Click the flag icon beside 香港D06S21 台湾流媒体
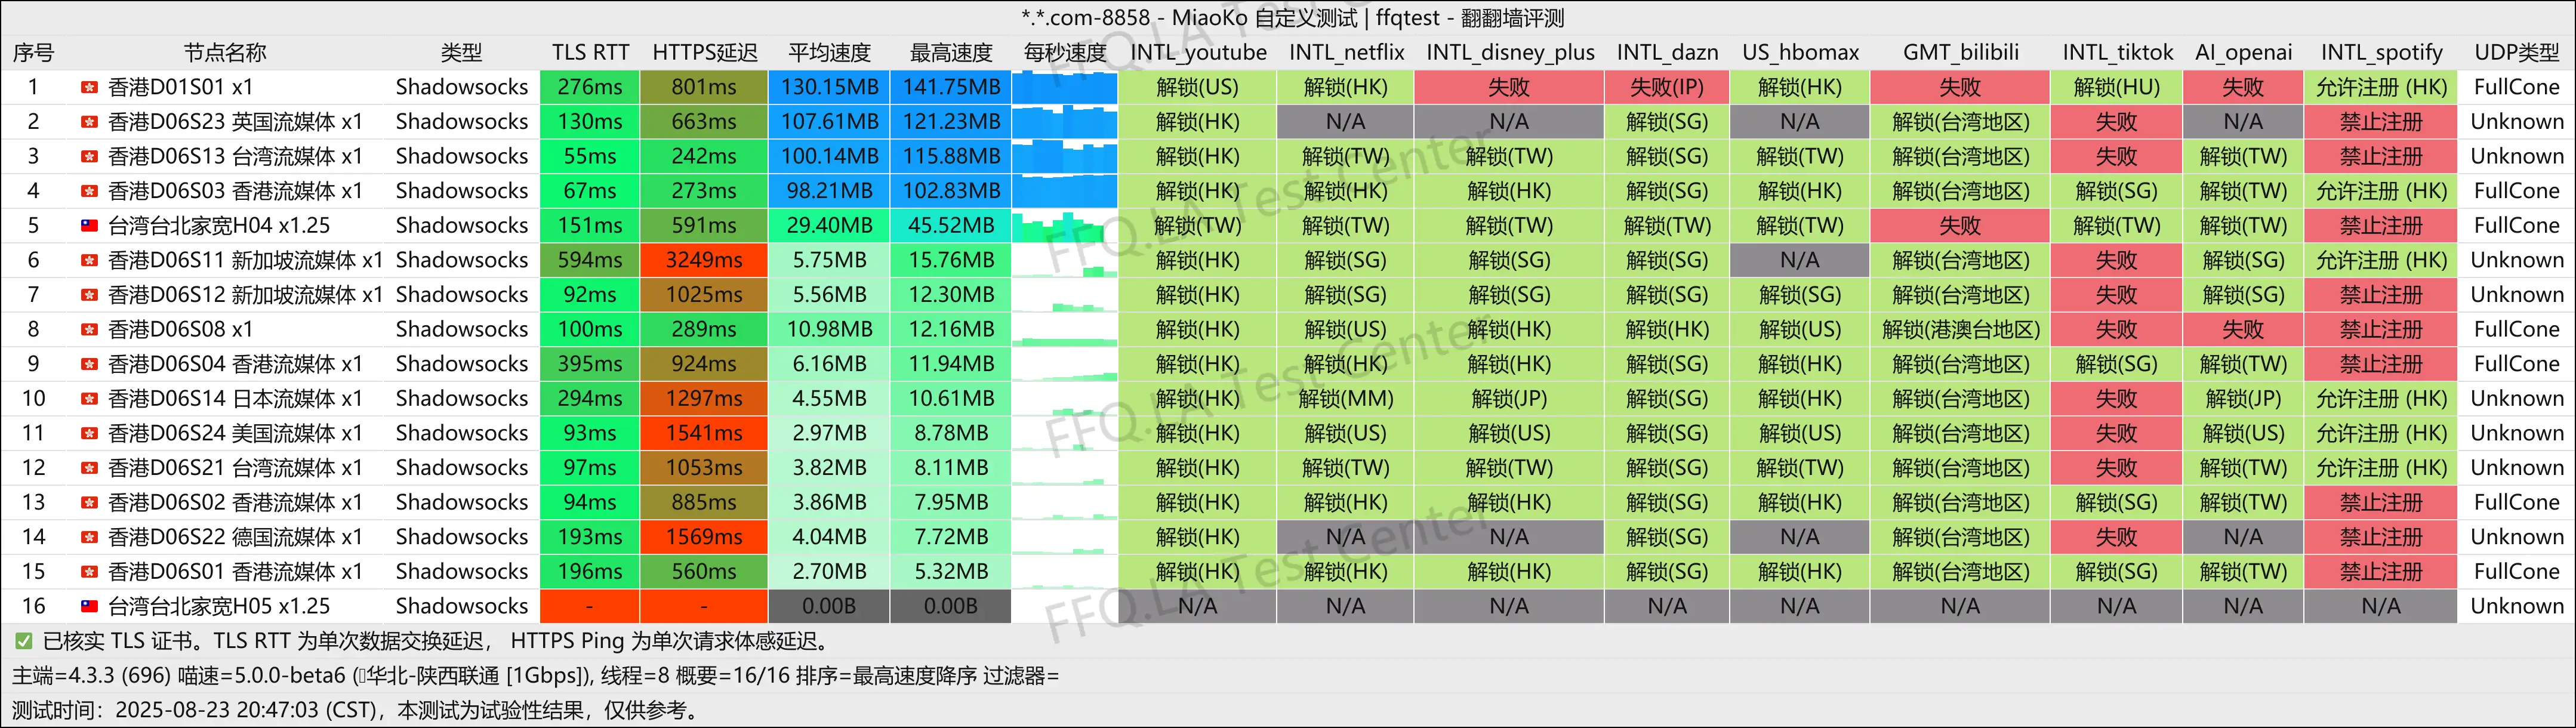The height and width of the screenshot is (728, 2576). click(89, 468)
